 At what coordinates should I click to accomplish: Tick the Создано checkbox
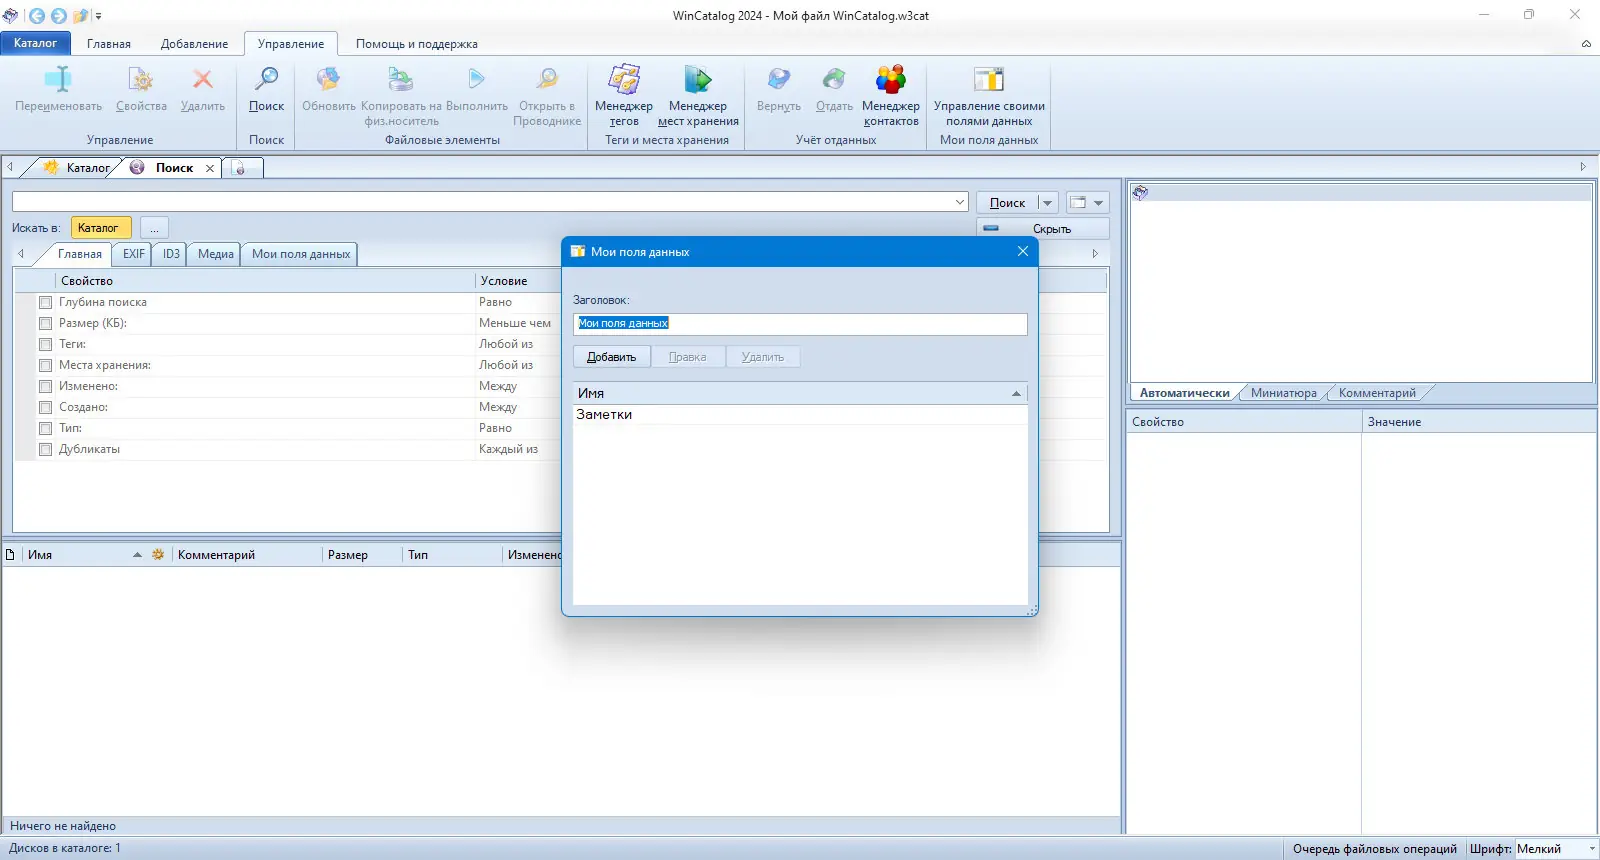click(x=45, y=407)
